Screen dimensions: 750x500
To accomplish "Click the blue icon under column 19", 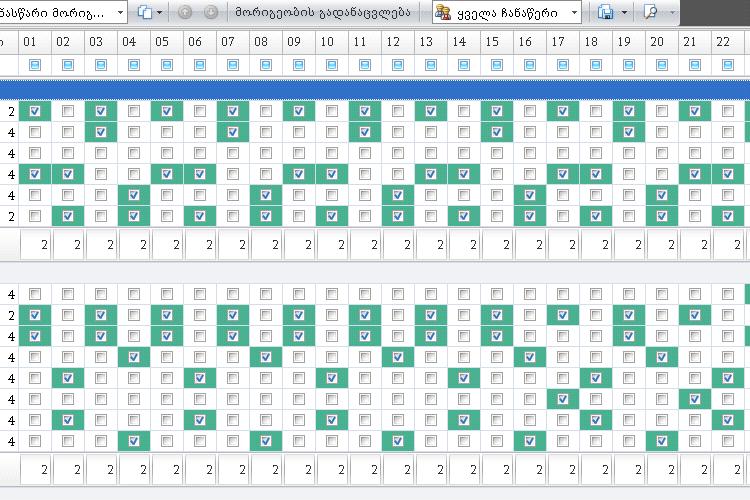I will click(629, 65).
